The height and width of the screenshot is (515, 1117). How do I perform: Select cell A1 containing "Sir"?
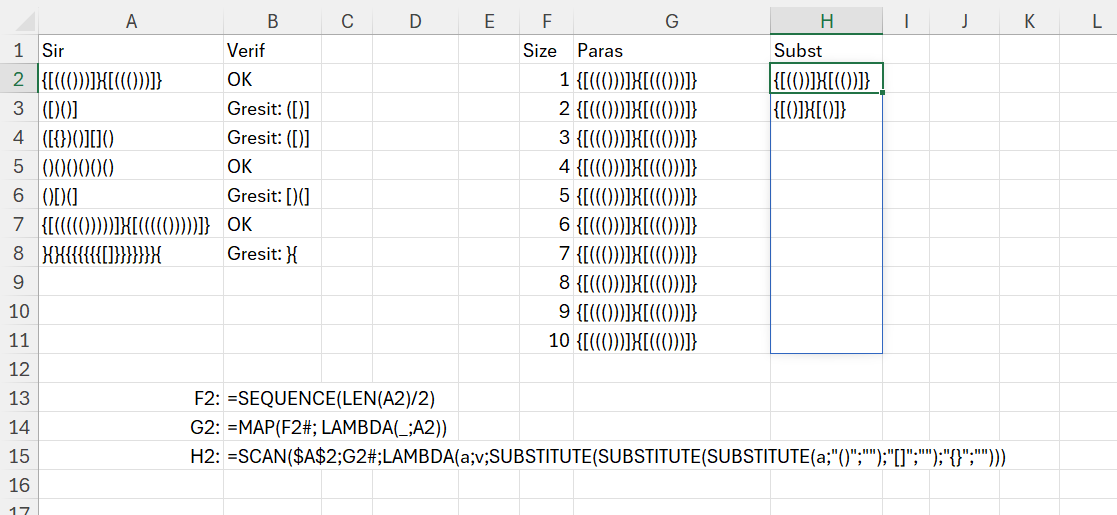tap(131, 50)
